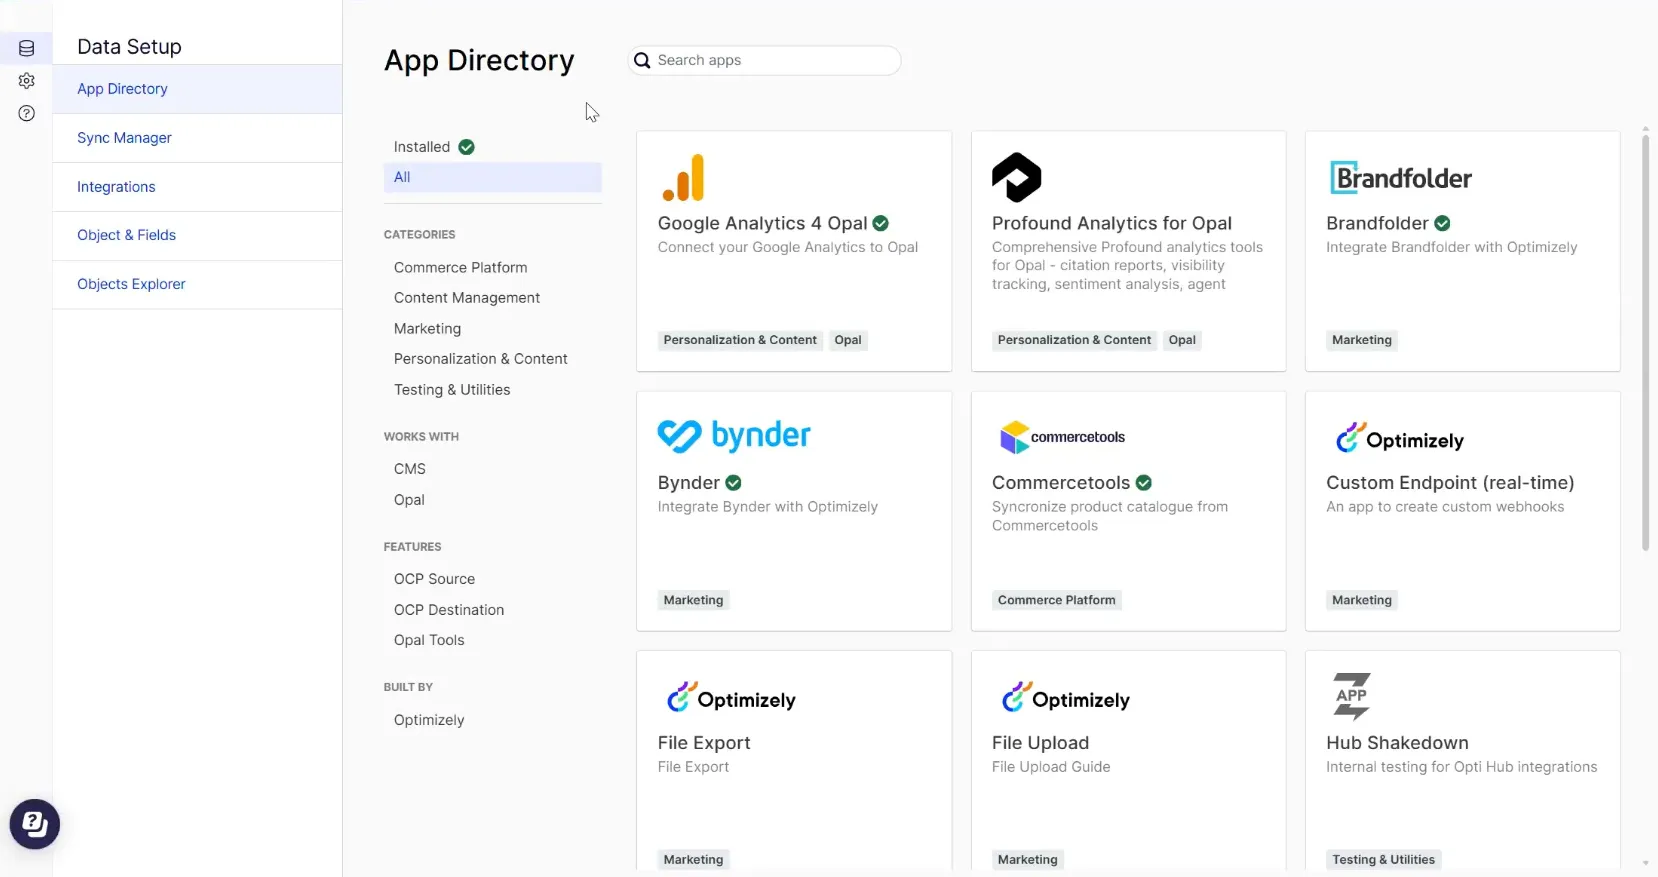Screen dimensions: 1658x877
Task: Filter by Personalization & Content category
Action: point(481,359)
